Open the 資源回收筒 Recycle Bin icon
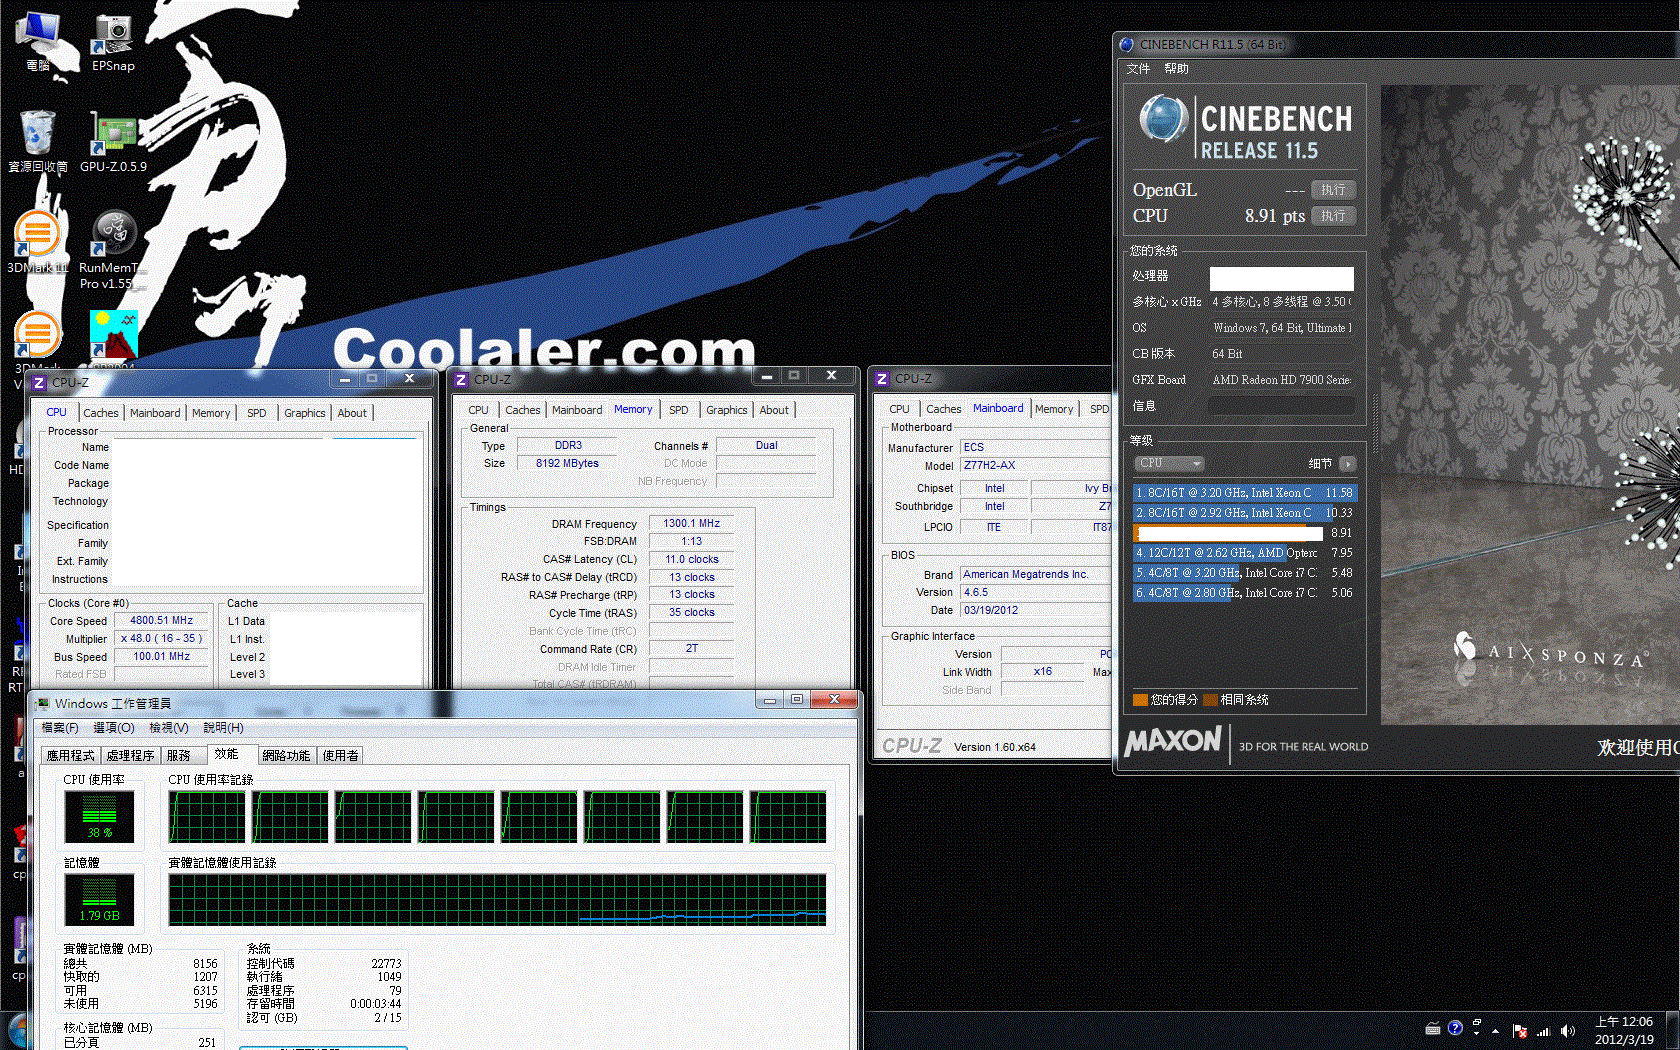 pos(38,141)
